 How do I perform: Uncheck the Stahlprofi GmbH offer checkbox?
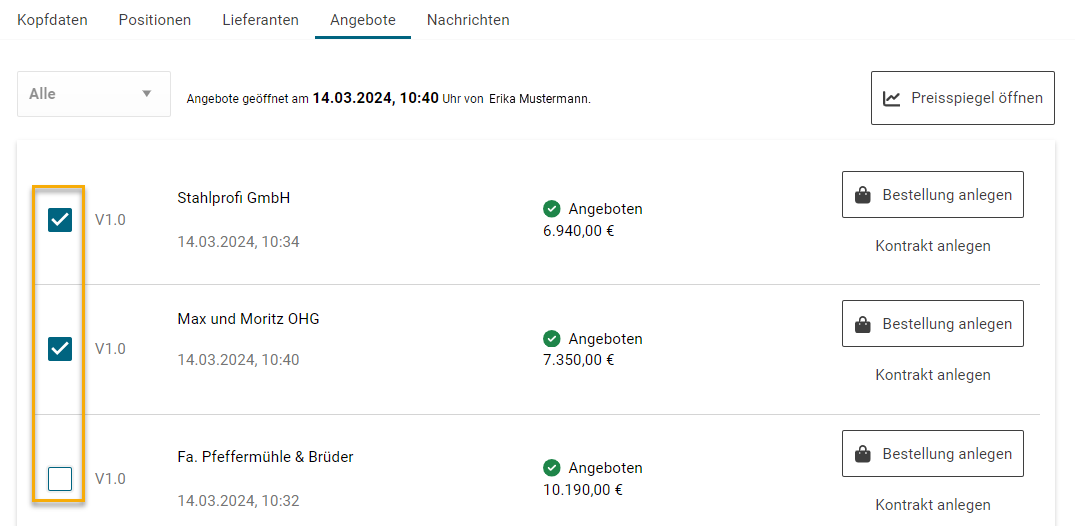[60, 219]
